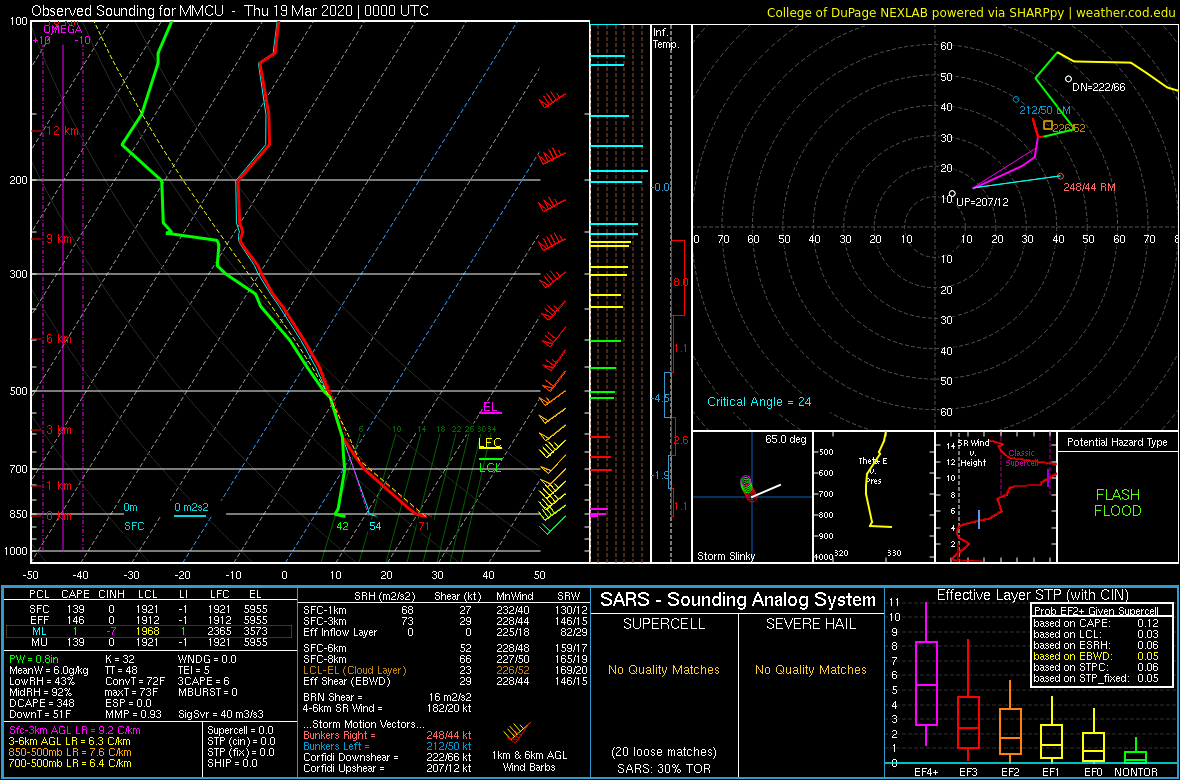Click the Bunkers right-mover marker '248/44 RM'
Viewport: 1180px width, 780px height.
[1088, 186]
